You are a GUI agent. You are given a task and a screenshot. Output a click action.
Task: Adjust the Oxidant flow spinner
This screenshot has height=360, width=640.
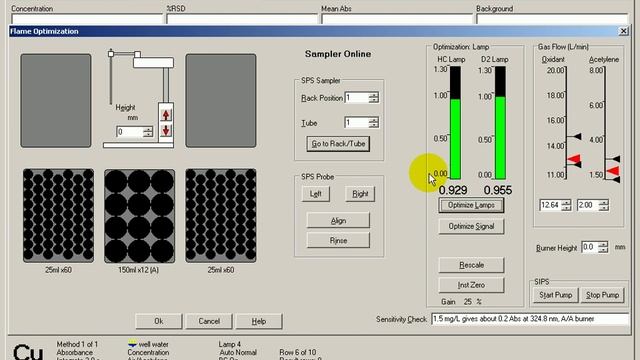click(566, 205)
